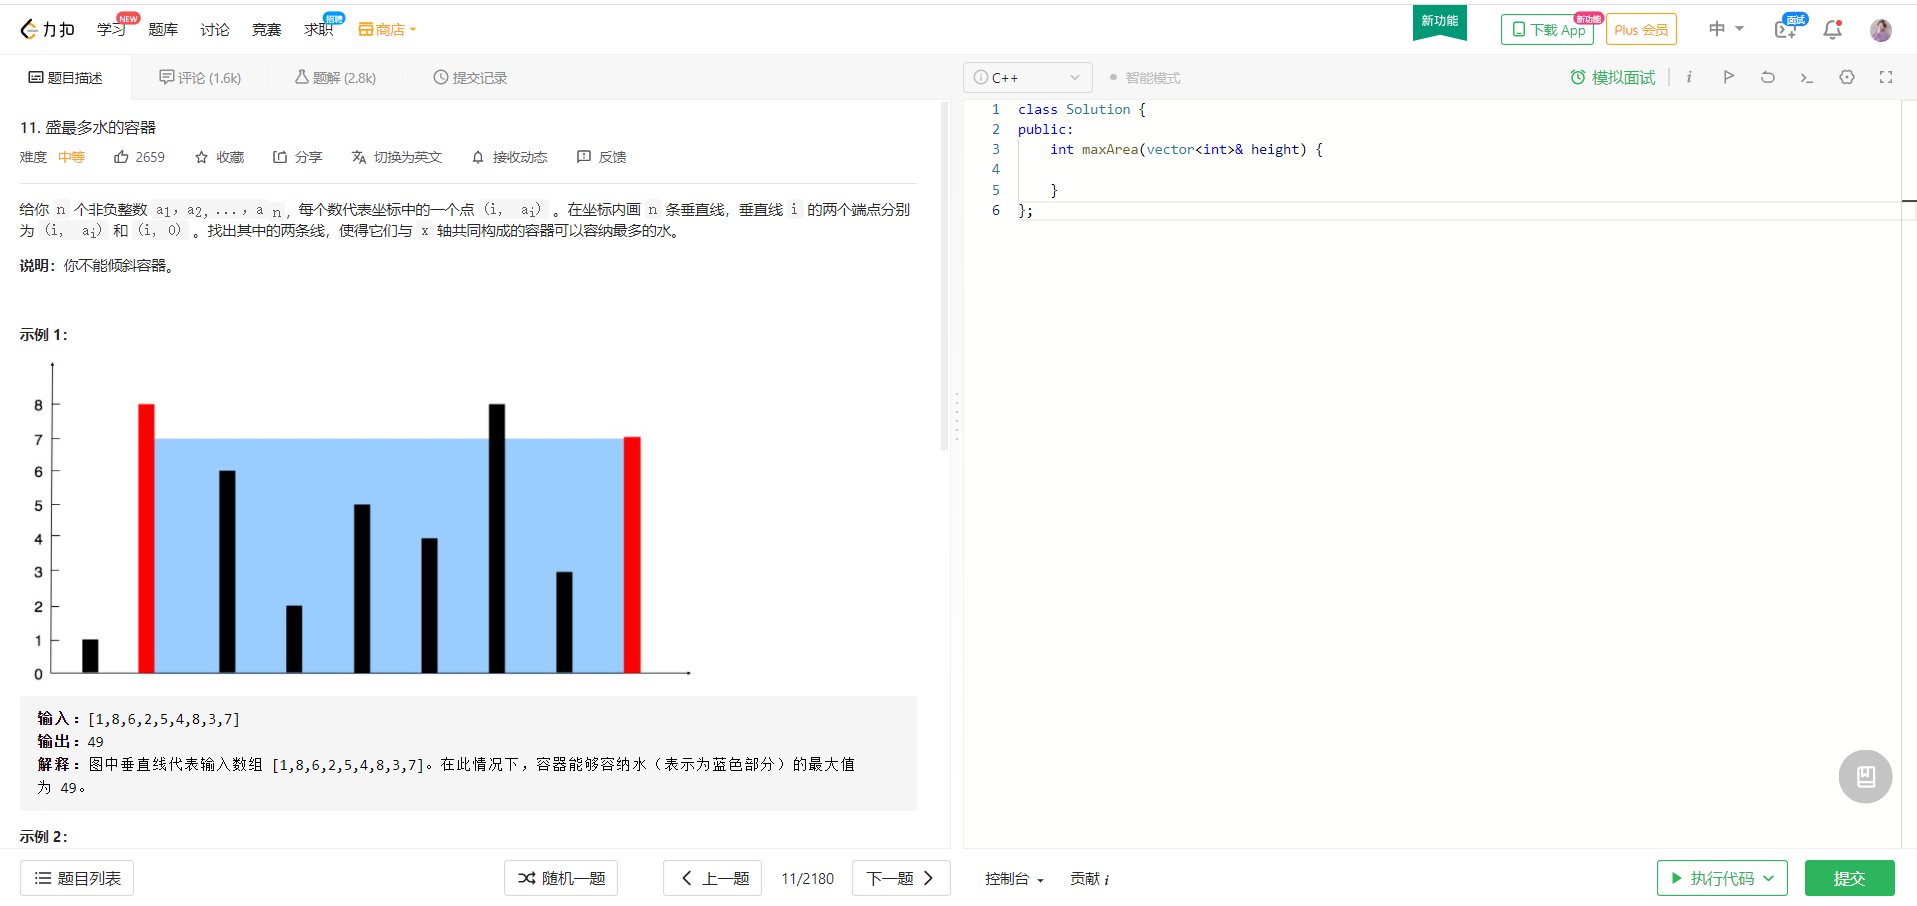Expand the 控制台 console panel
The height and width of the screenshot is (906, 1917).
coord(1012,878)
